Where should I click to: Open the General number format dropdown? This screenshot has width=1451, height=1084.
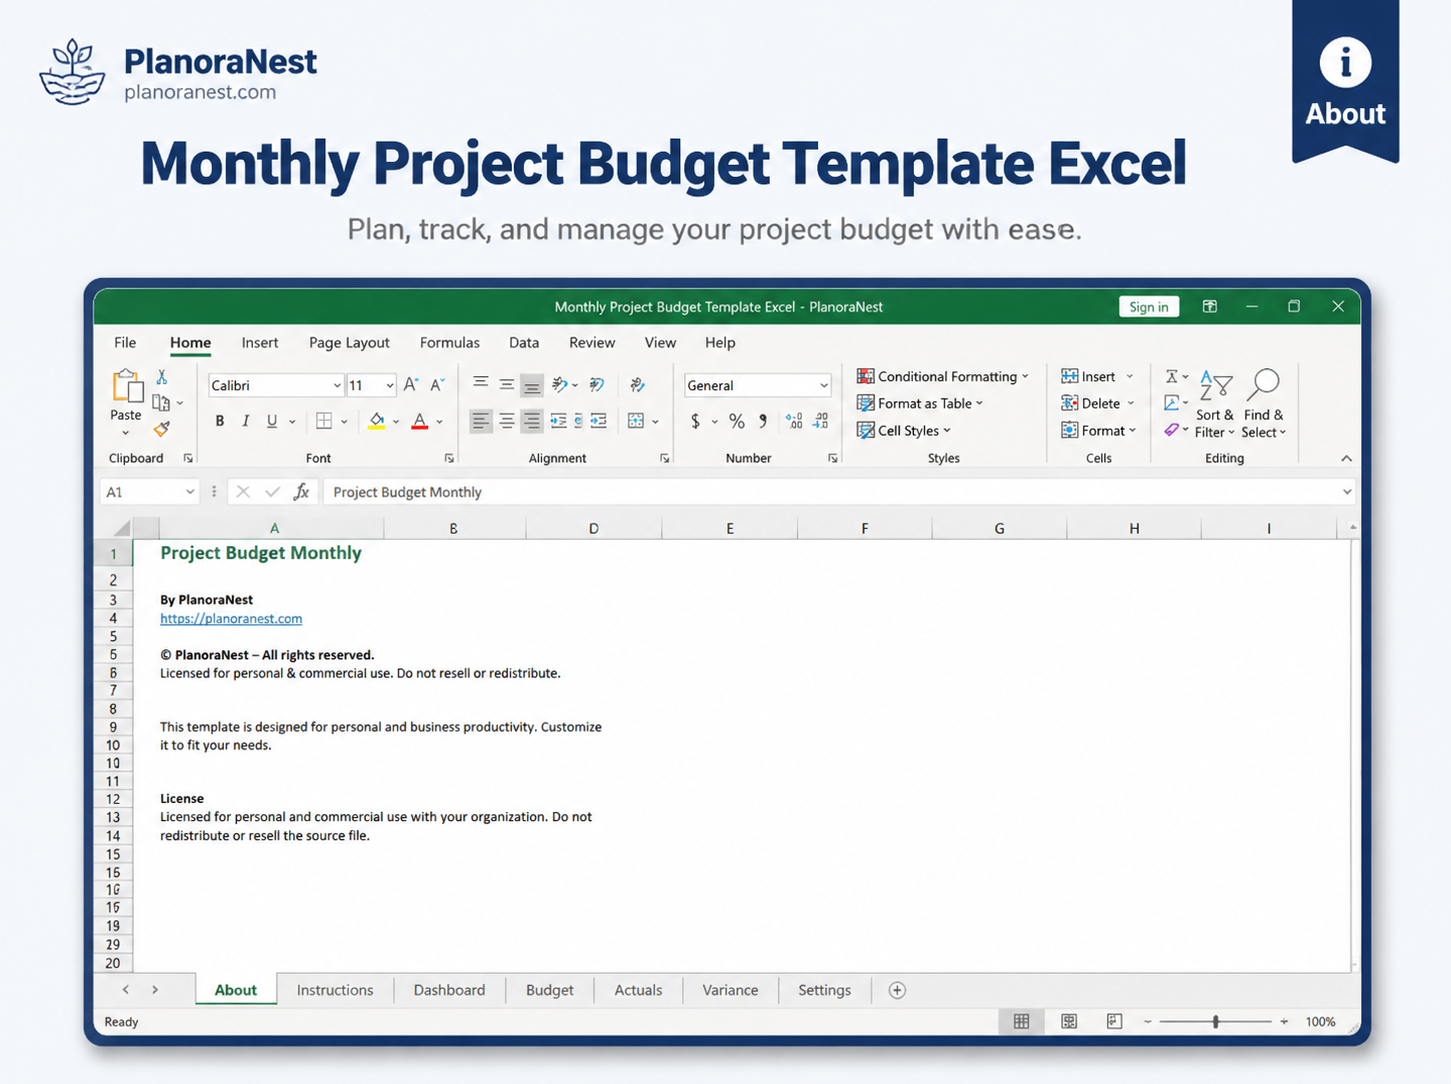click(x=824, y=386)
